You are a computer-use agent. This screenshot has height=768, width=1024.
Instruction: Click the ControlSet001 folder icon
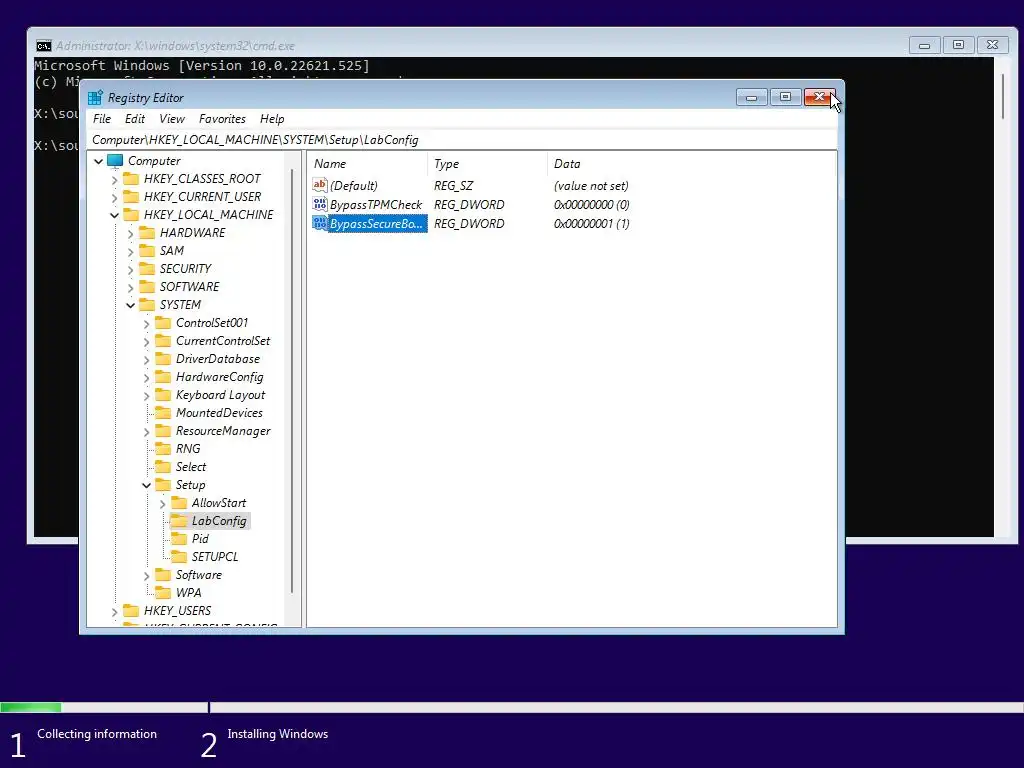(163, 323)
